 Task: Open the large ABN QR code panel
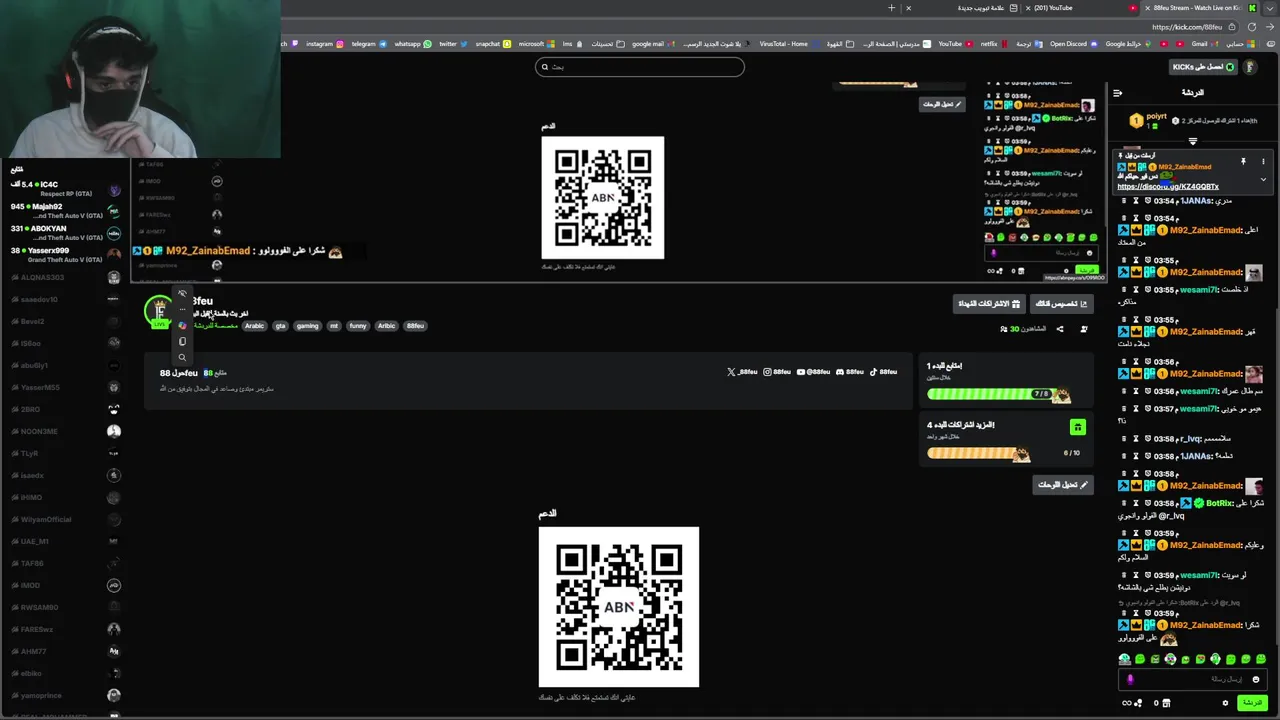[619, 607]
